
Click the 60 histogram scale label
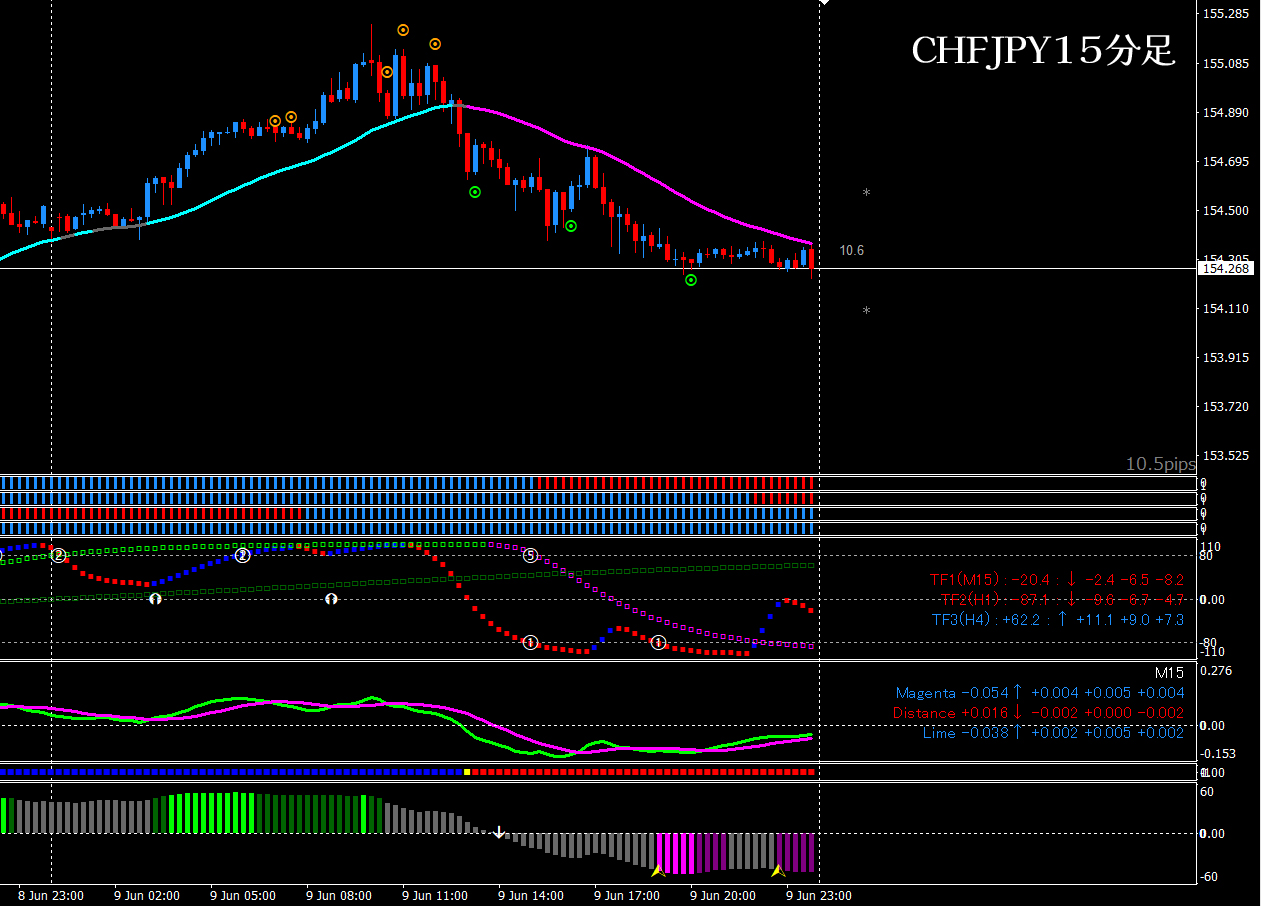(x=1207, y=792)
